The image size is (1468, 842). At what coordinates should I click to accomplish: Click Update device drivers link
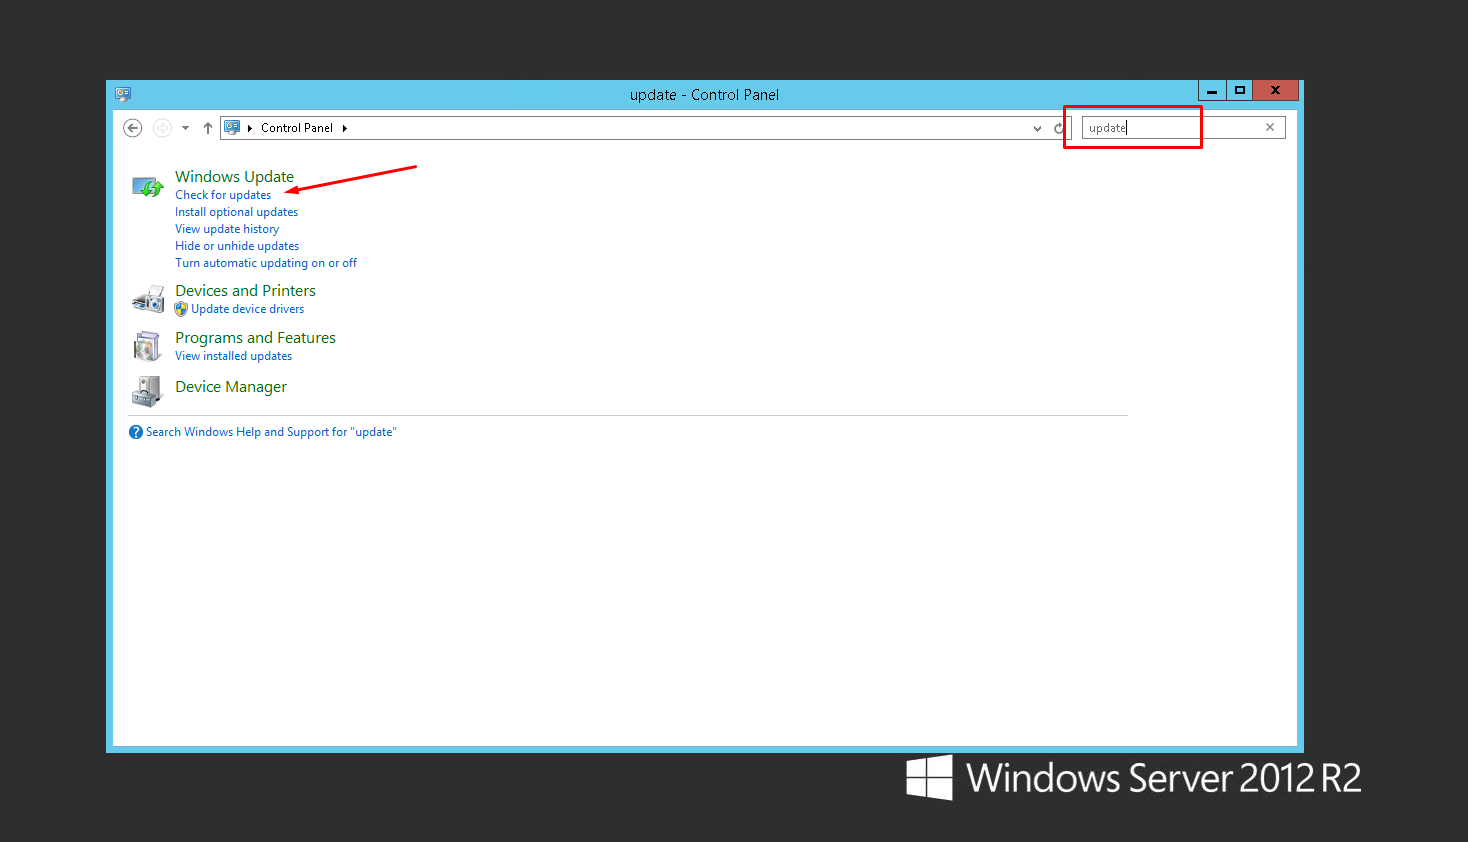pos(247,309)
